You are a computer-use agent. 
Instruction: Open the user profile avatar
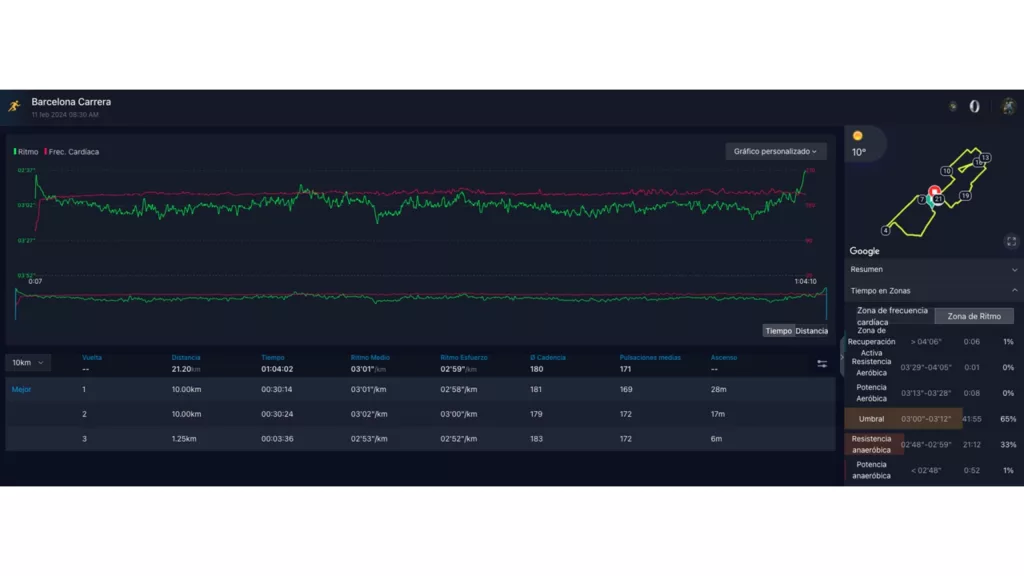pyautogui.click(x=1008, y=106)
